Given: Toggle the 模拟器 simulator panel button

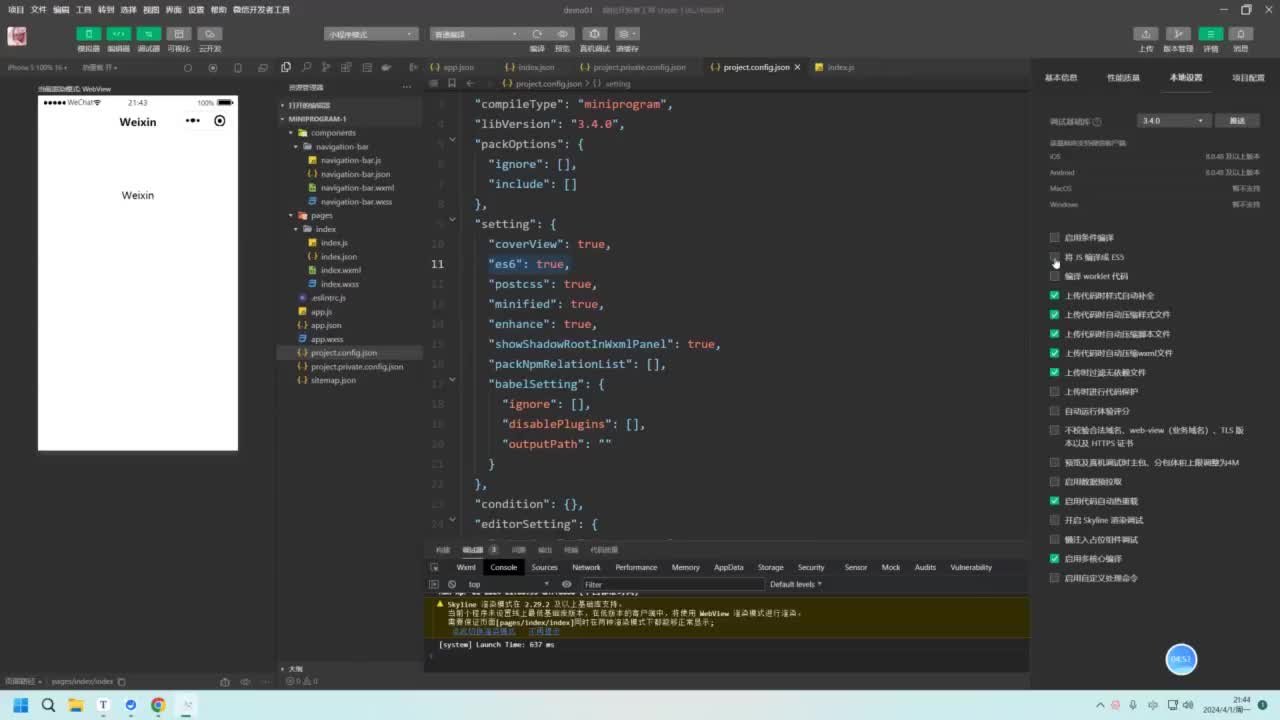Looking at the screenshot, I should click(89, 34).
